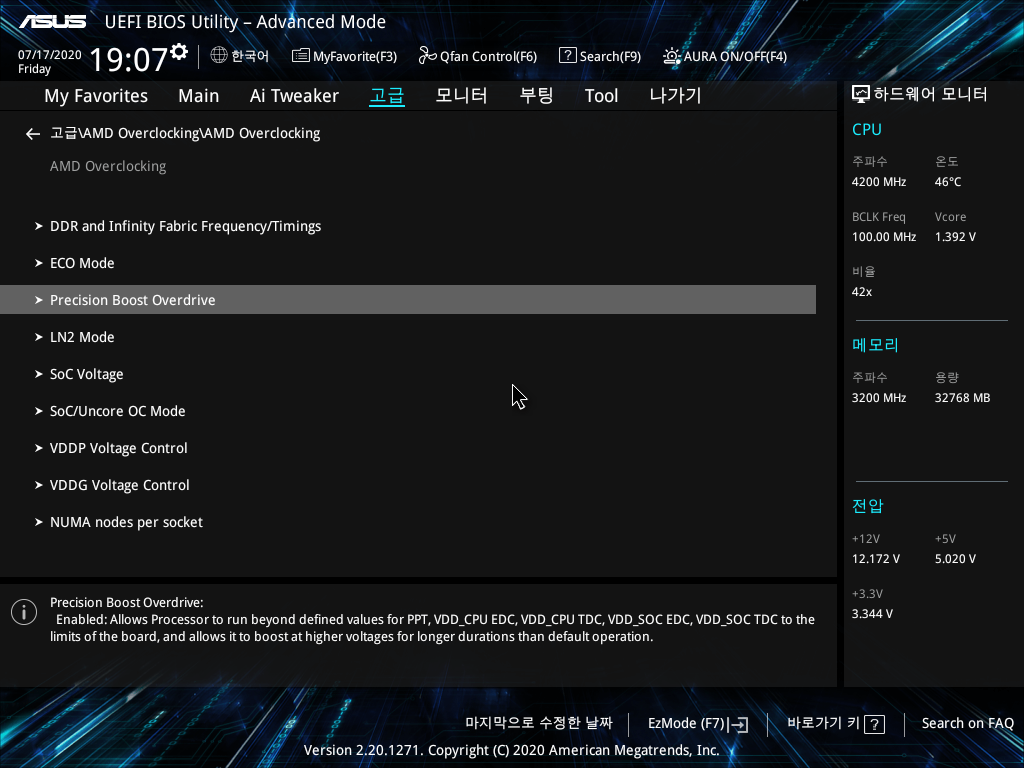Screen dimensions: 1024x768
Task: Click the 42x ratio value
Action: coord(861,292)
